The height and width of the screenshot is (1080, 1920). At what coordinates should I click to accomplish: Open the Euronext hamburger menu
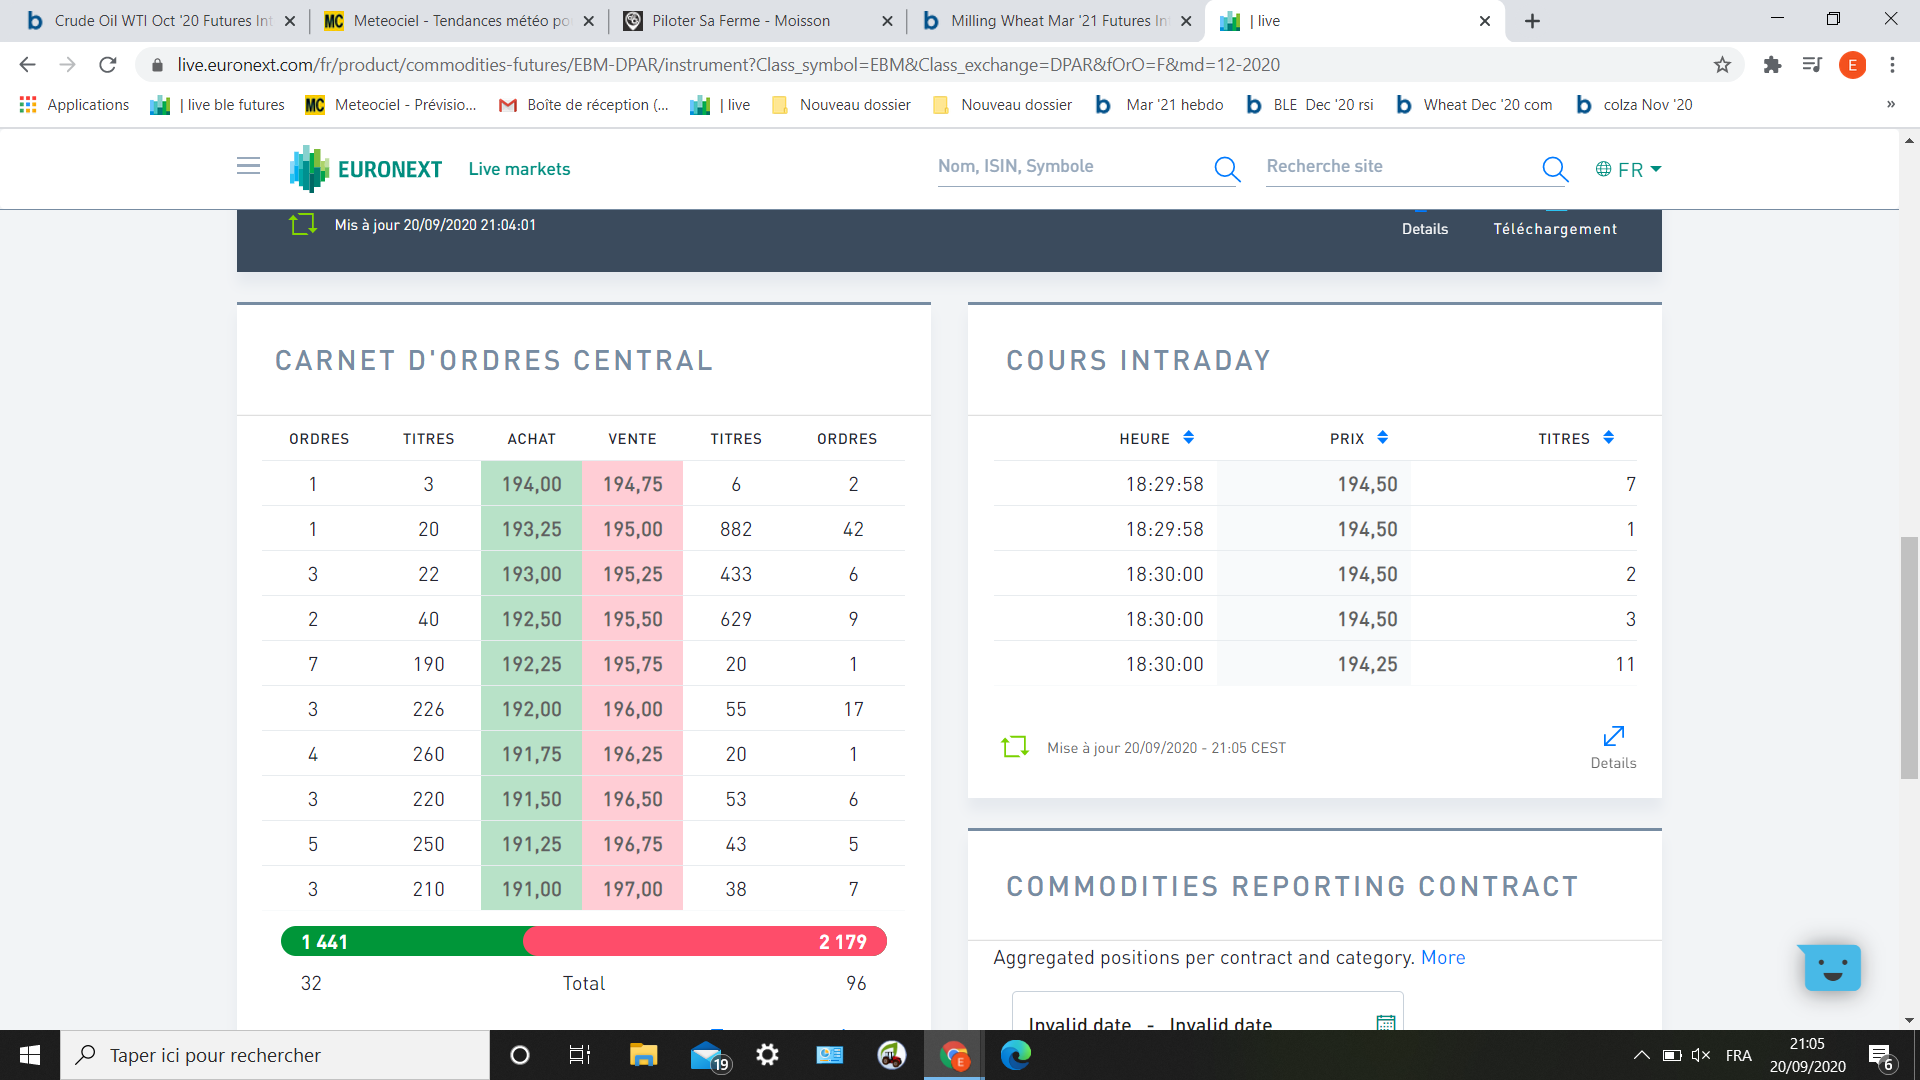pyautogui.click(x=248, y=167)
